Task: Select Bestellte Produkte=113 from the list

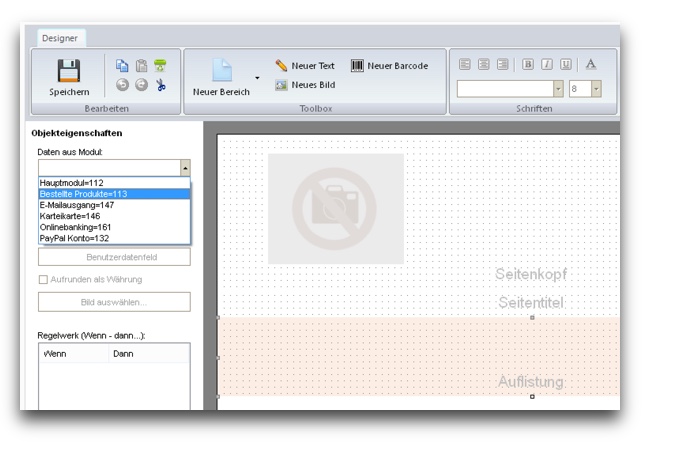Action: (114, 194)
